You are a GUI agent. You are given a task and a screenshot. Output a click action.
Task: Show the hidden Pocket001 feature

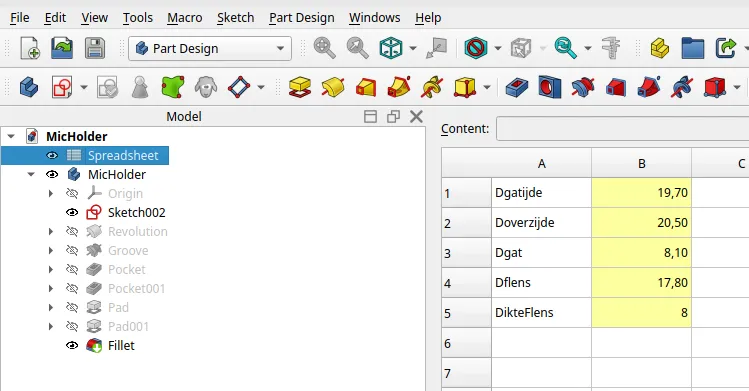[x=72, y=288]
